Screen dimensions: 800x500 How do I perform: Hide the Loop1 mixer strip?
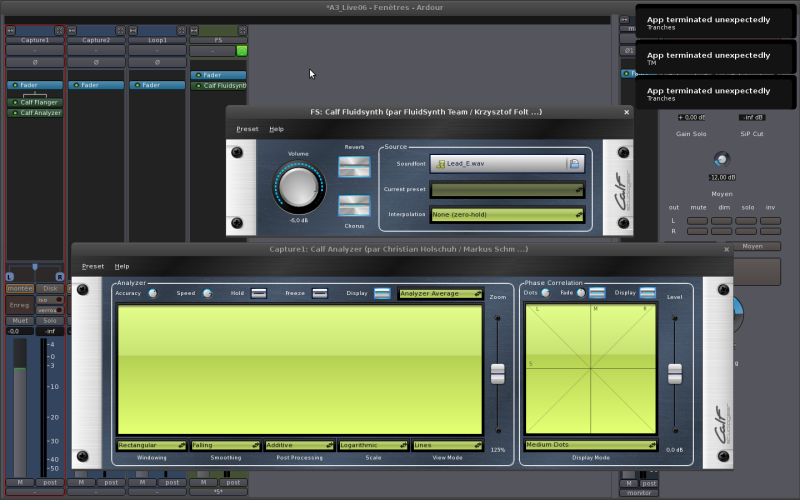[182, 31]
